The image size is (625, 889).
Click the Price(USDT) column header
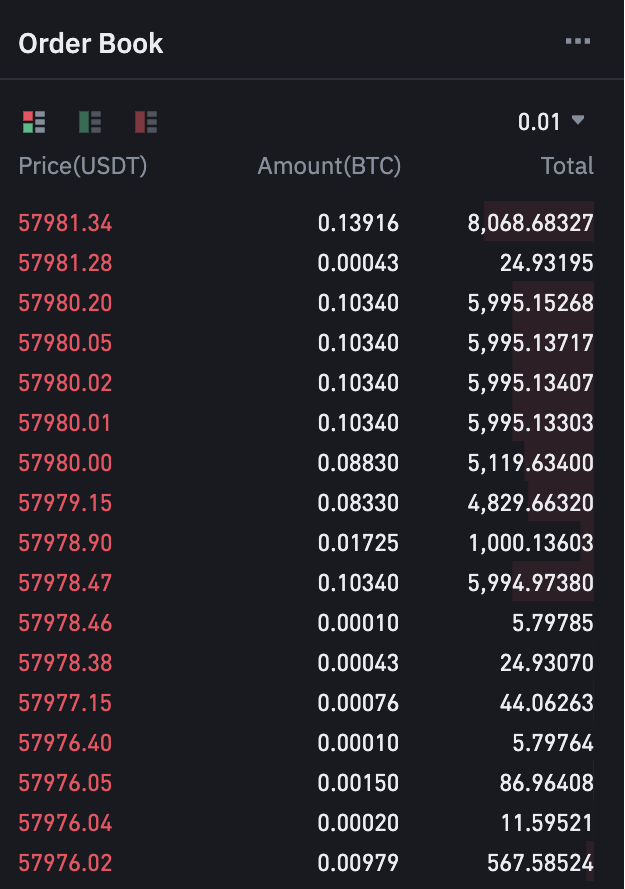[x=83, y=166]
